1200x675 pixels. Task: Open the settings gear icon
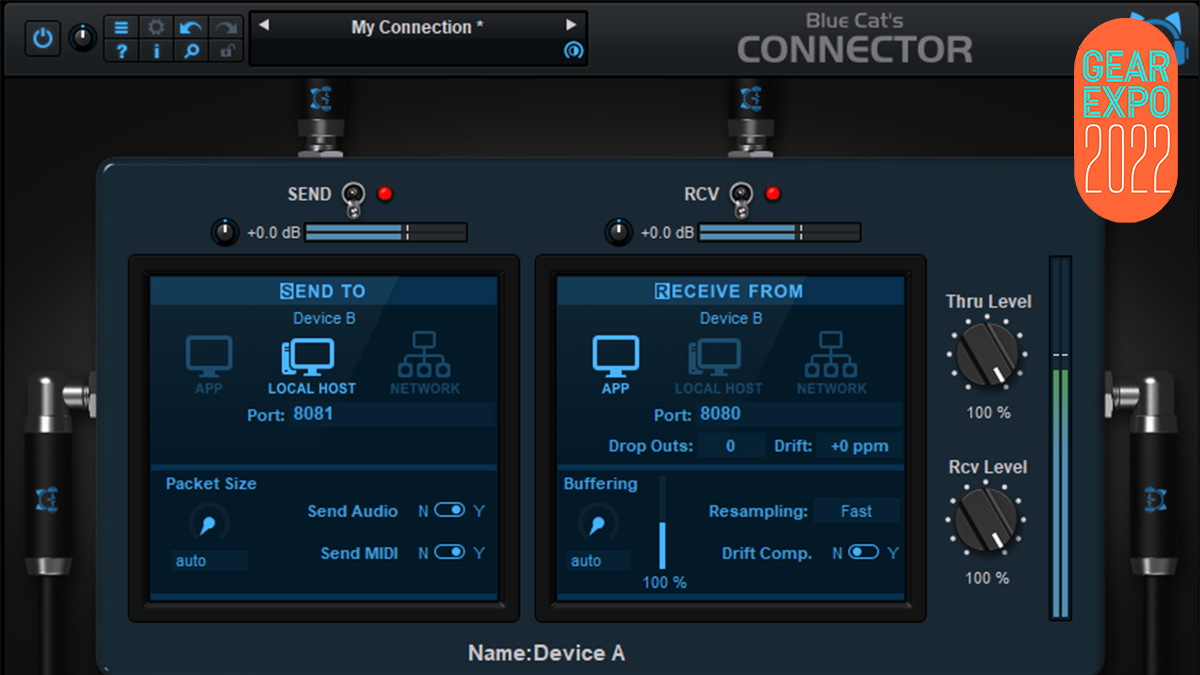[x=156, y=27]
